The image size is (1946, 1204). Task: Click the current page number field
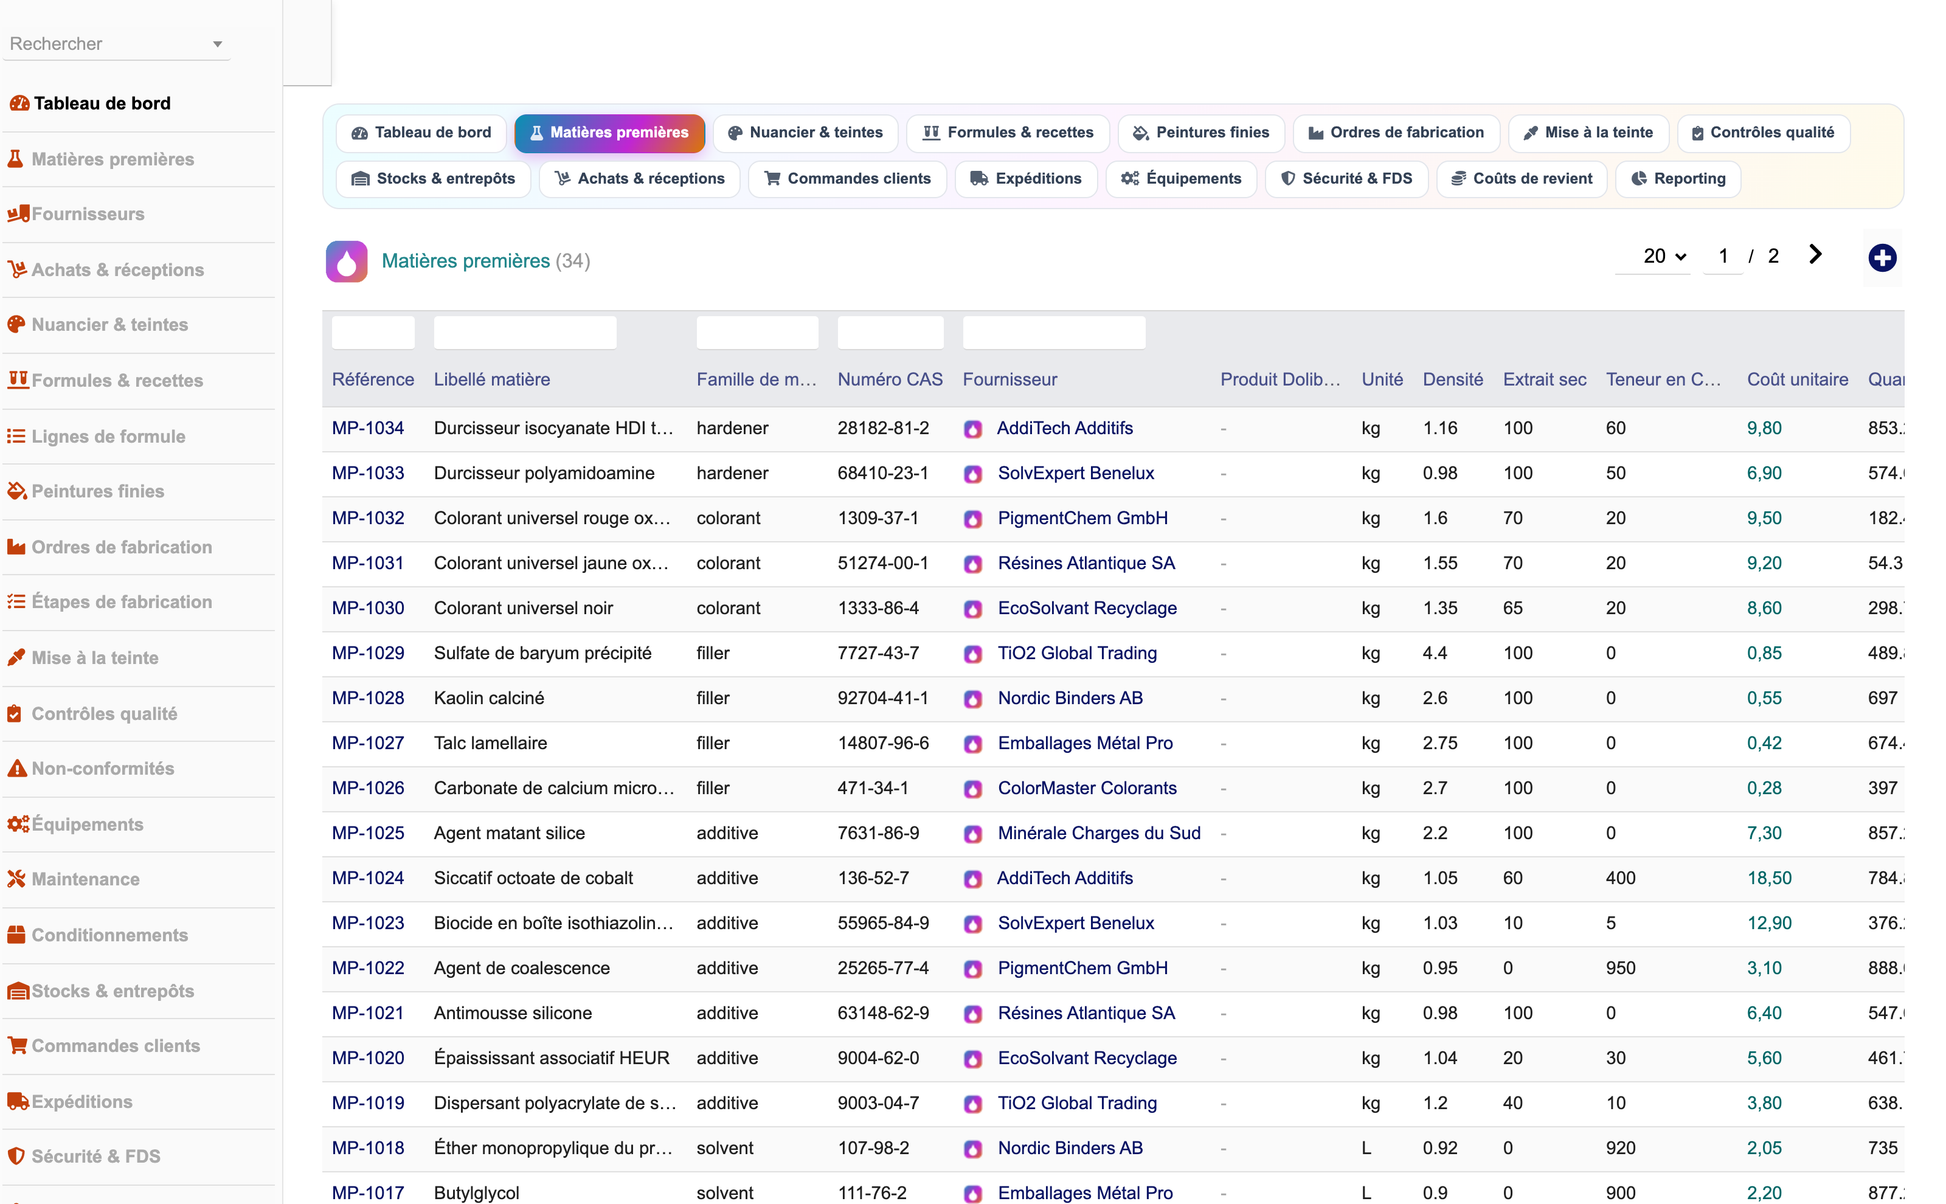(1723, 256)
